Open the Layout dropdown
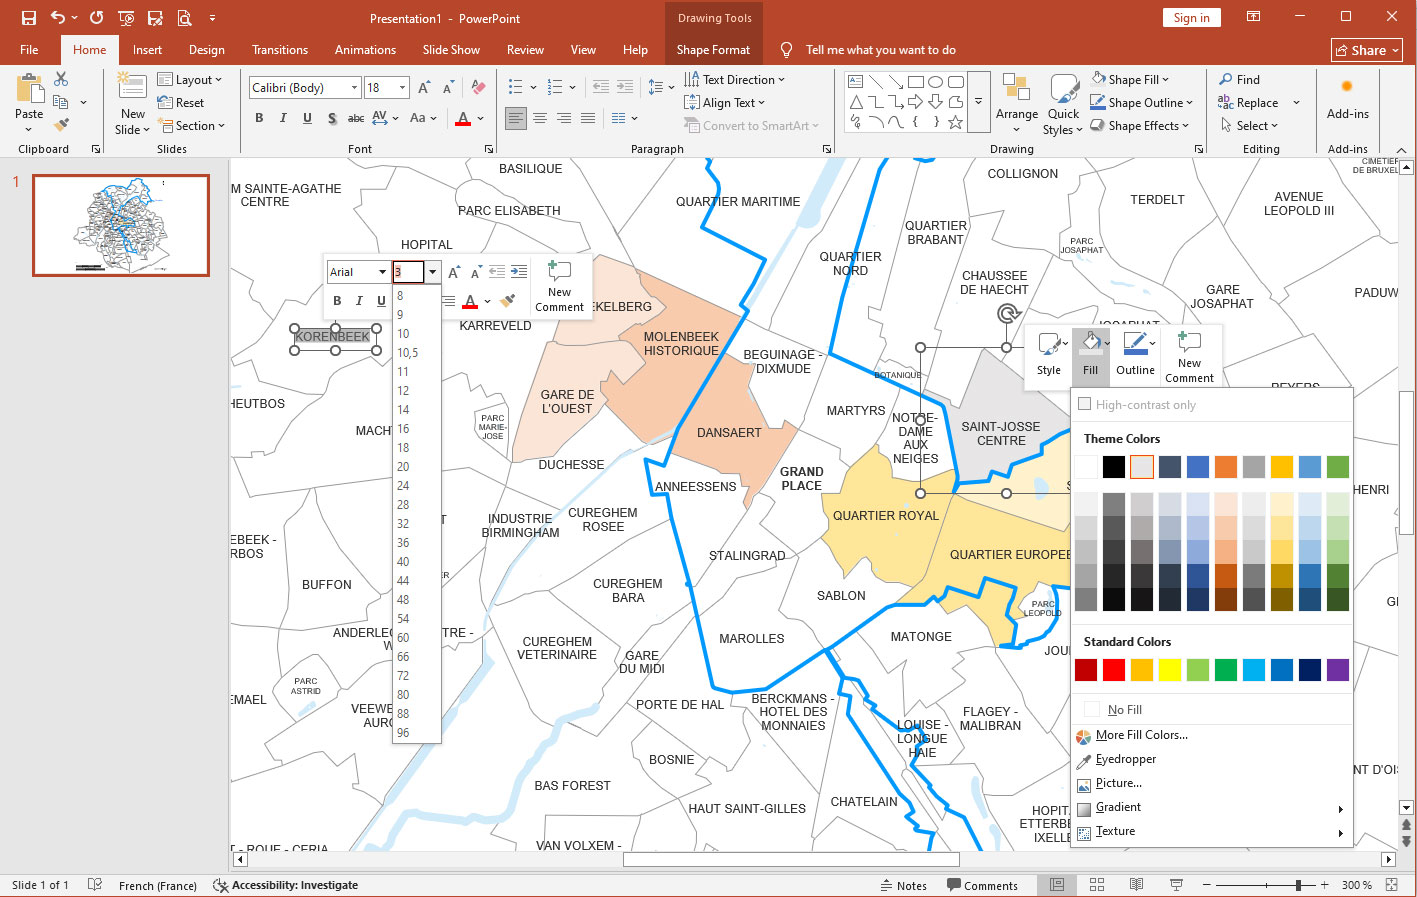The height and width of the screenshot is (897, 1417). coord(190,79)
